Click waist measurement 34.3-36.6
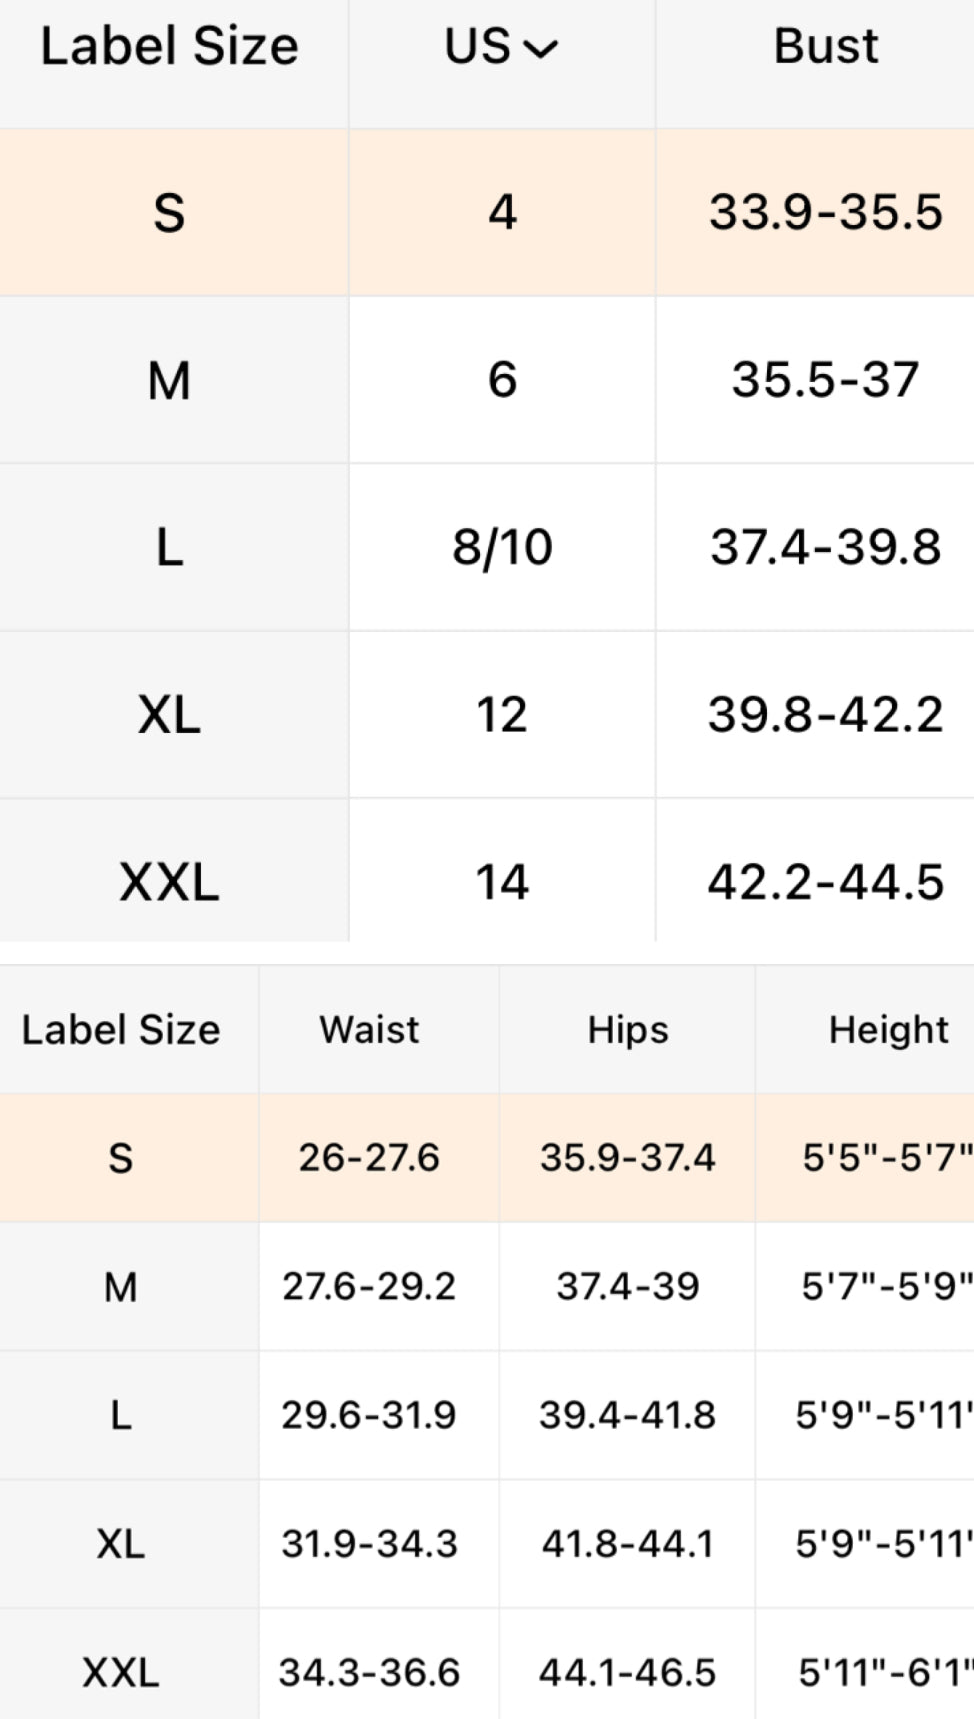This screenshot has height=1719, width=974. click(369, 1672)
